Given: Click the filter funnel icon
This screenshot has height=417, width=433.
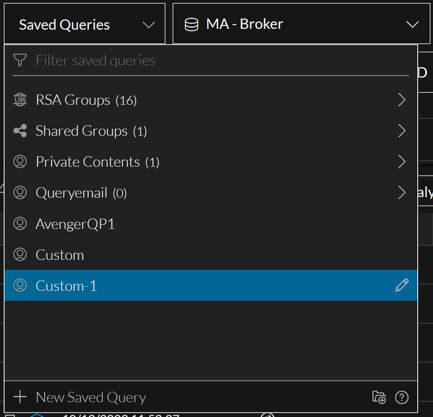Looking at the screenshot, I should click(x=20, y=60).
